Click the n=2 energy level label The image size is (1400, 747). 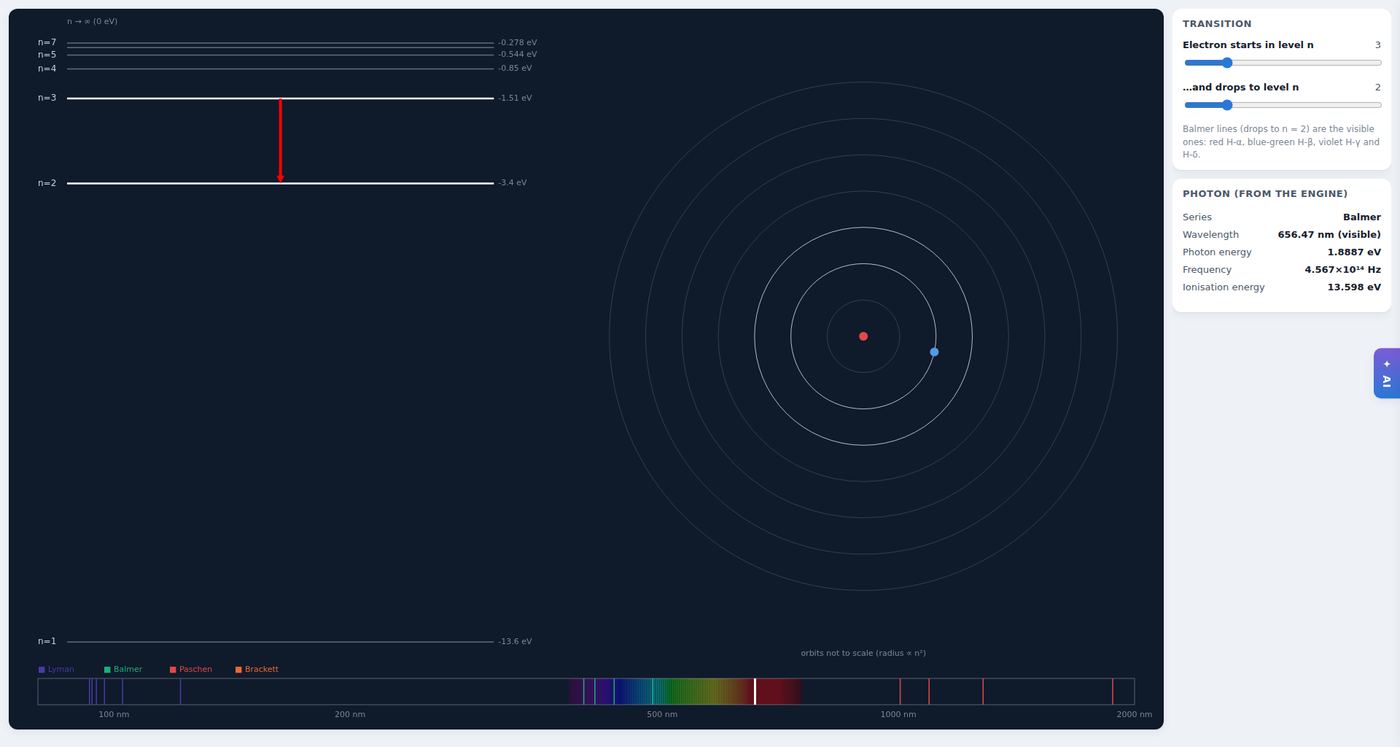[47, 183]
